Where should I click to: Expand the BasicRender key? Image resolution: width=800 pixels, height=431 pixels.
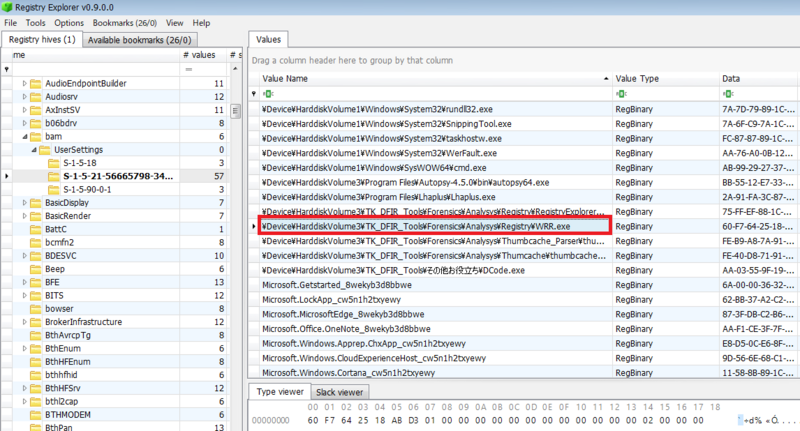pos(24,216)
